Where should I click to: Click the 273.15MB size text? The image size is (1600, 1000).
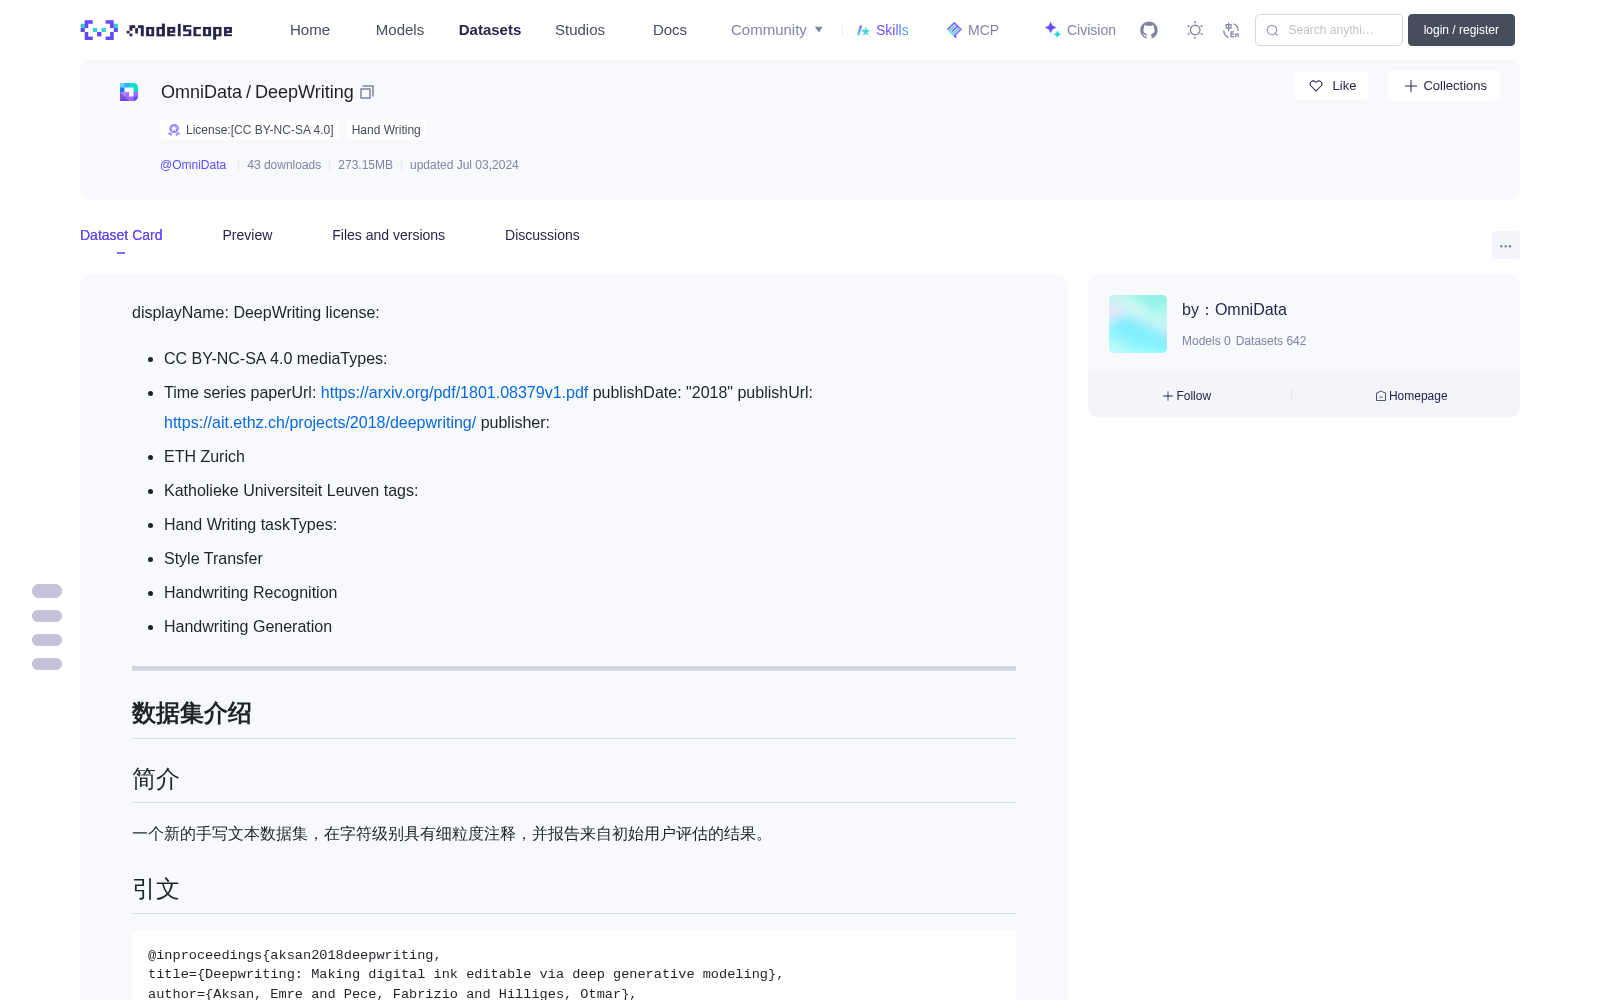pos(365,165)
